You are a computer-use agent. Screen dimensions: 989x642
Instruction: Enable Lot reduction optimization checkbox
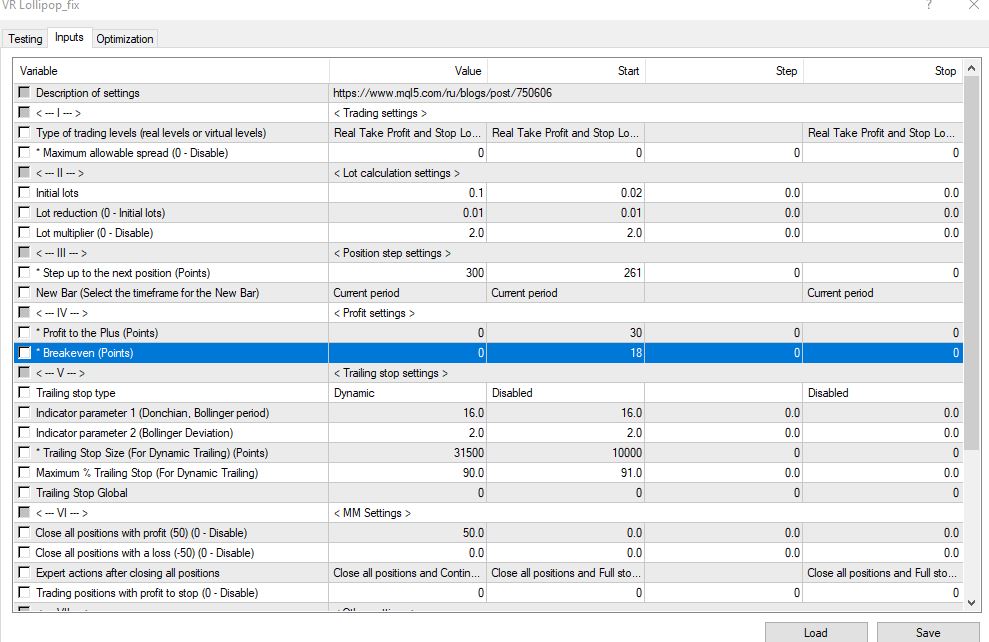click(24, 213)
